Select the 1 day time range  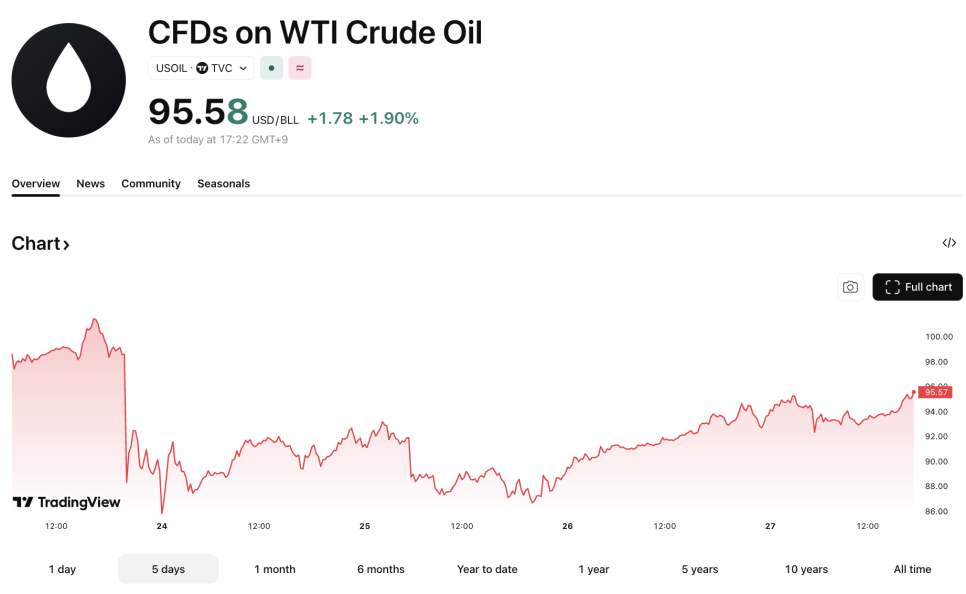62,569
